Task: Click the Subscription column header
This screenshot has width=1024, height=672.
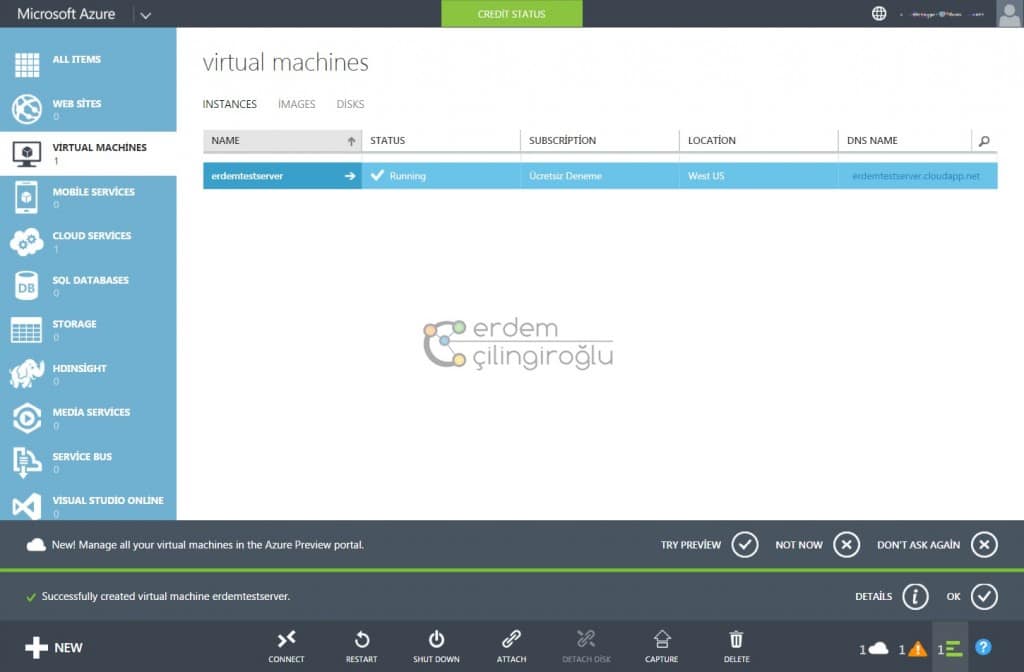Action: [600, 140]
